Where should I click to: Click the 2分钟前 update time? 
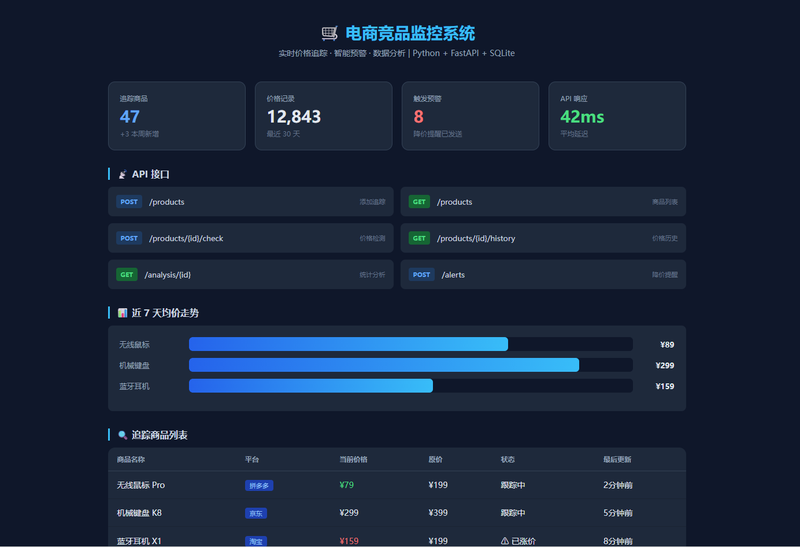point(618,485)
